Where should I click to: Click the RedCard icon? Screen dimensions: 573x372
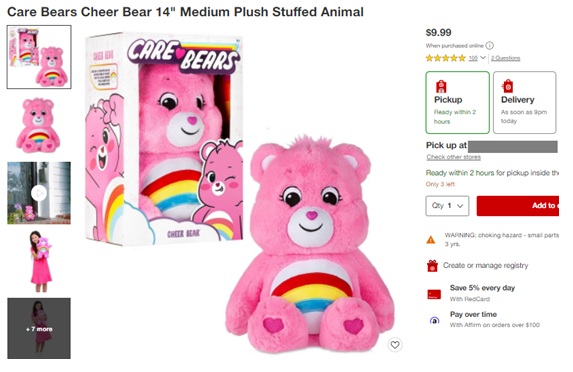click(x=434, y=294)
